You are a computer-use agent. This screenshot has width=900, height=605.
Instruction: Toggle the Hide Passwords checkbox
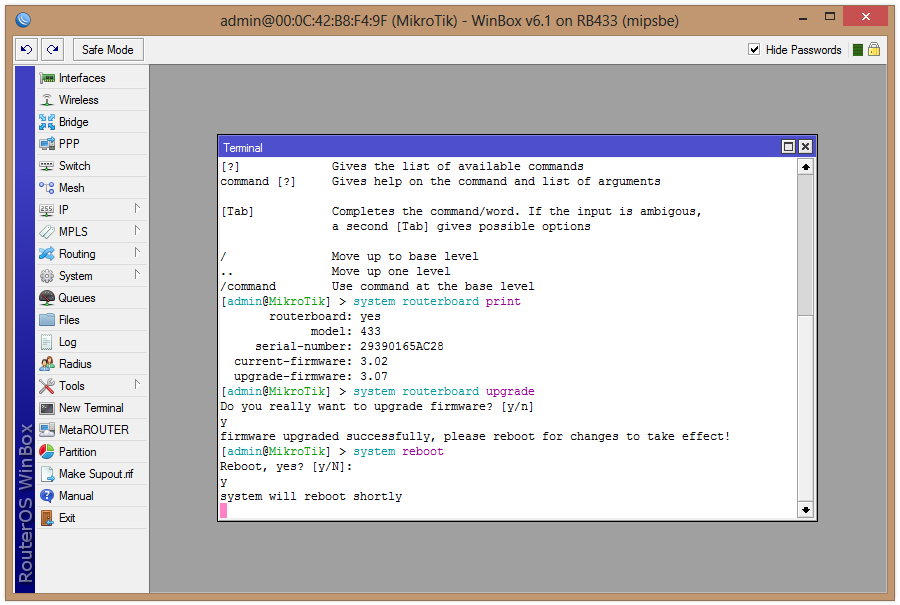point(754,49)
